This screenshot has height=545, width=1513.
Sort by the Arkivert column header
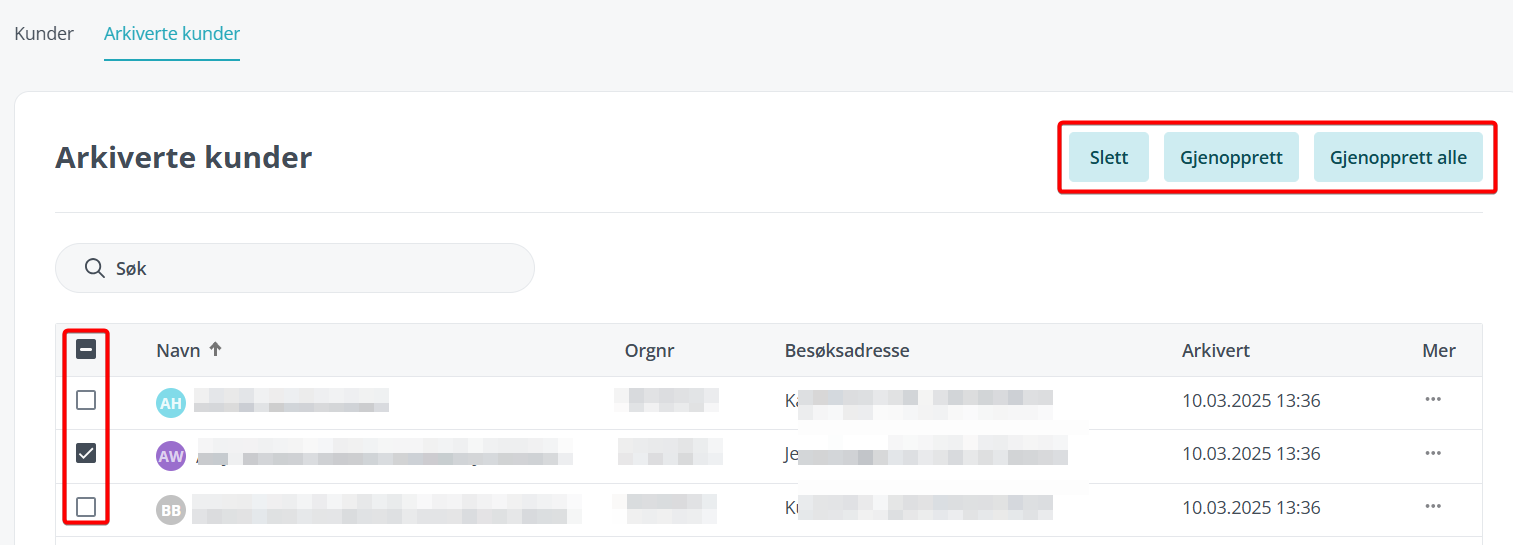[1216, 351]
